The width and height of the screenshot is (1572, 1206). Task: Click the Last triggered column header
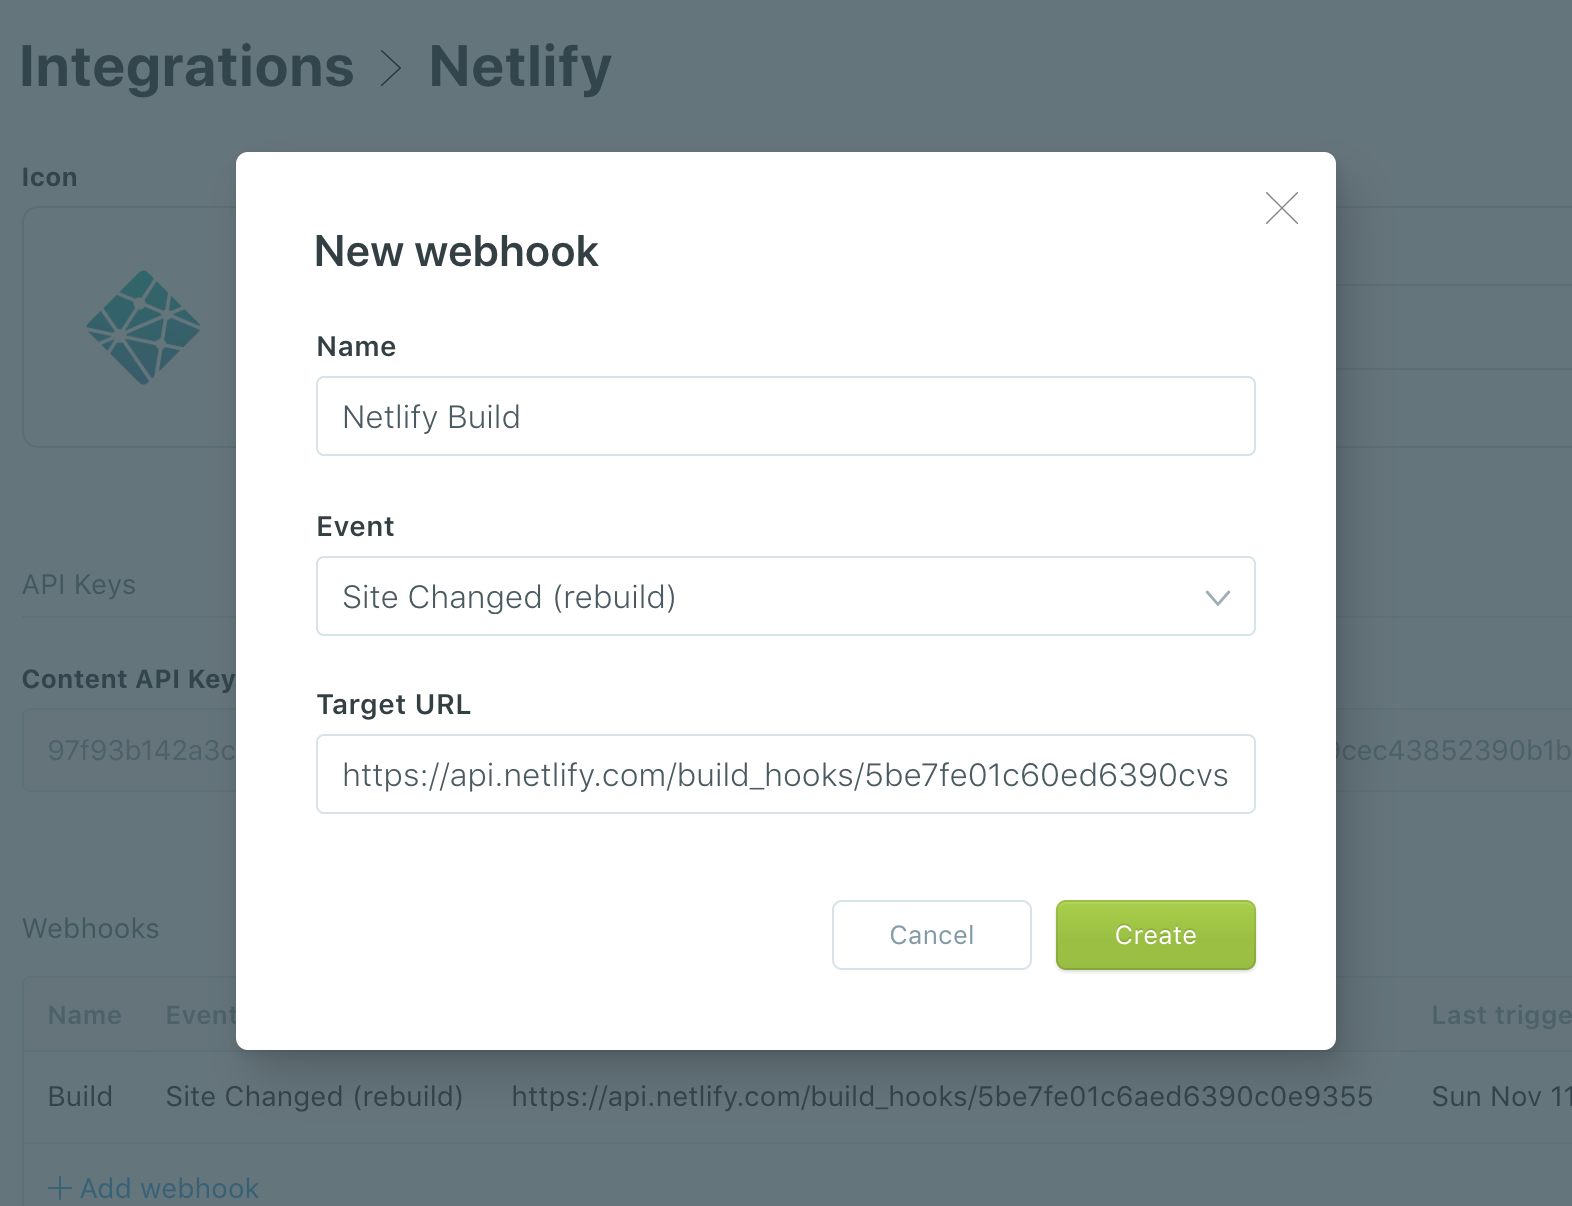tap(1500, 1015)
